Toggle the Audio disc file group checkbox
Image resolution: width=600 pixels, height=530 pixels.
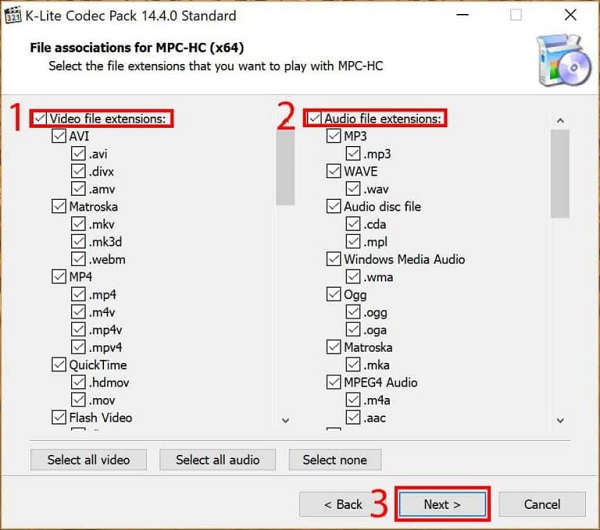[334, 206]
